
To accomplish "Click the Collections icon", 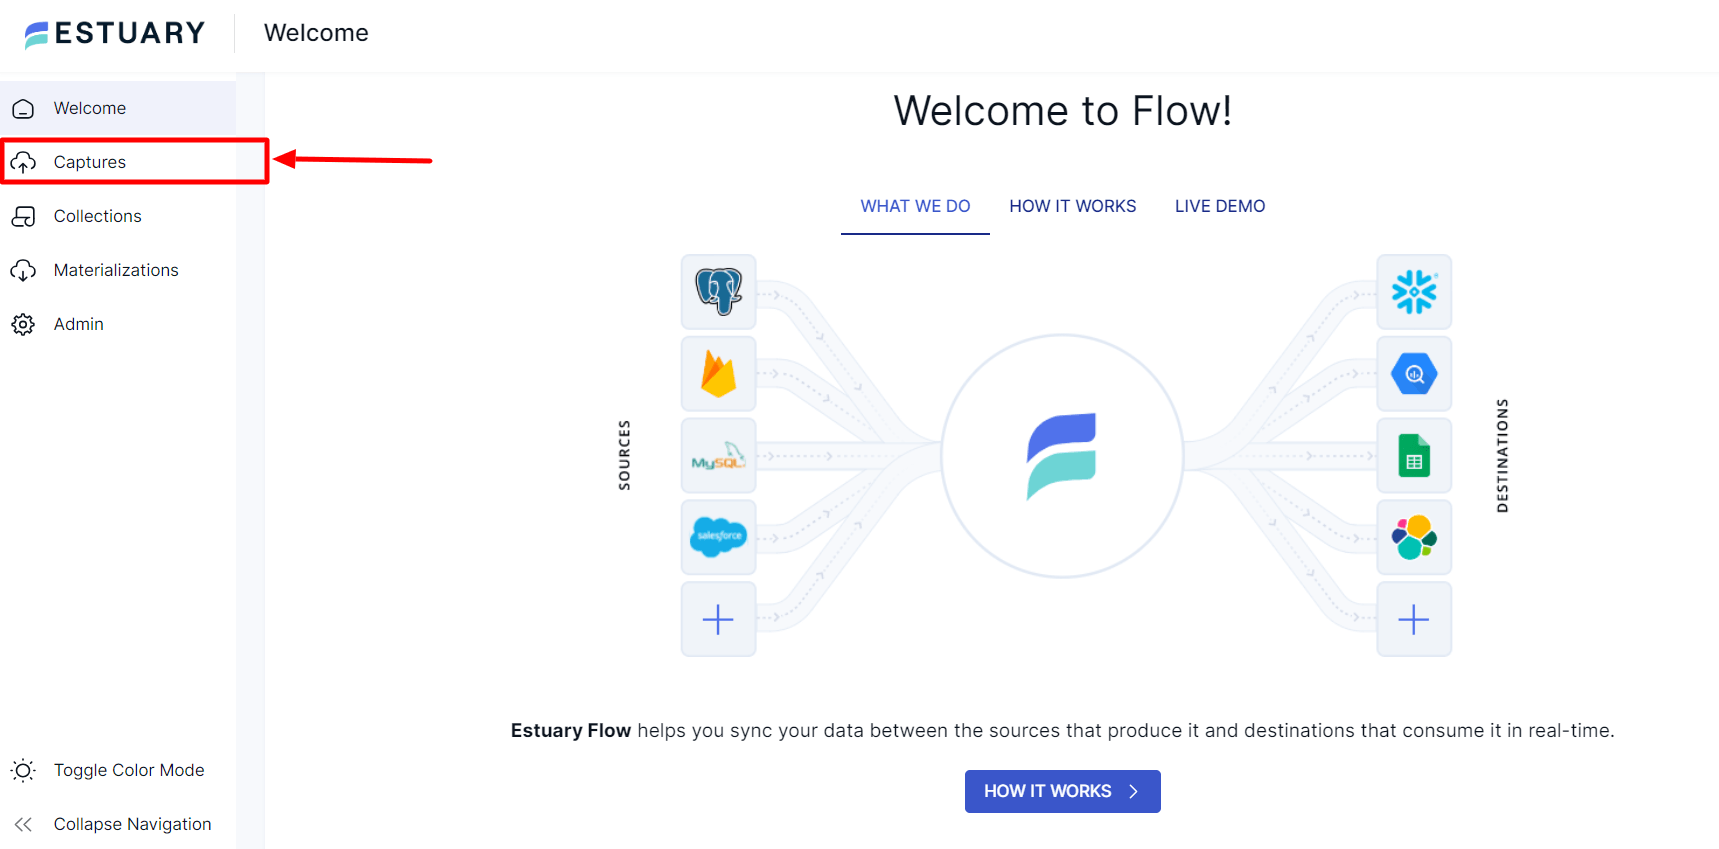I will click(23, 216).
